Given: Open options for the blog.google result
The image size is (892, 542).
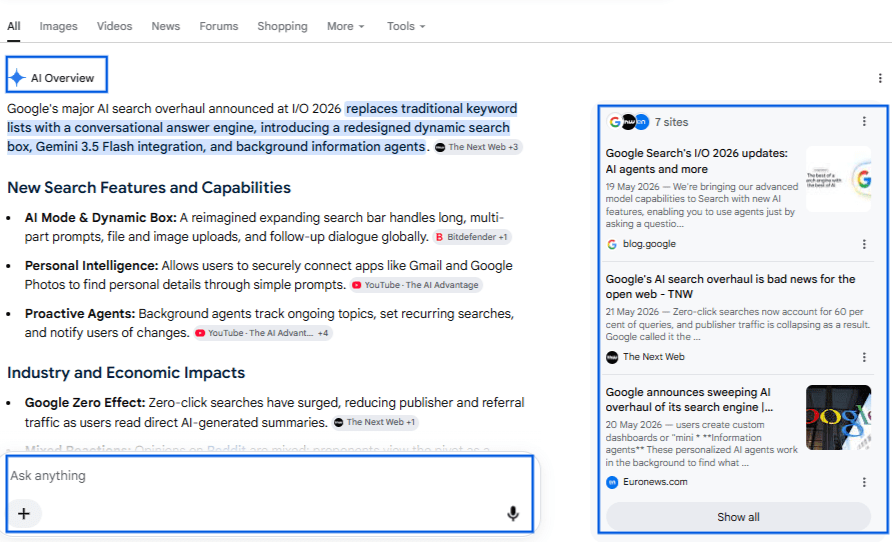Looking at the screenshot, I should [x=864, y=244].
